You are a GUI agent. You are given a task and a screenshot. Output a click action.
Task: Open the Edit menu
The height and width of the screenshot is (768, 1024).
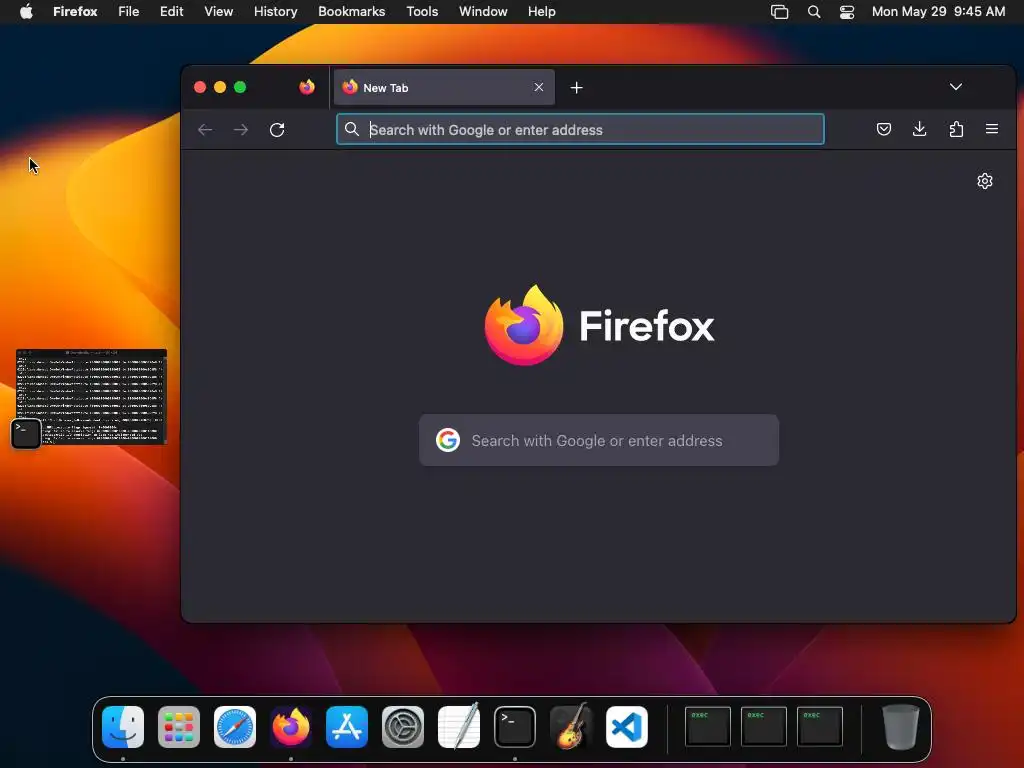coord(172,12)
